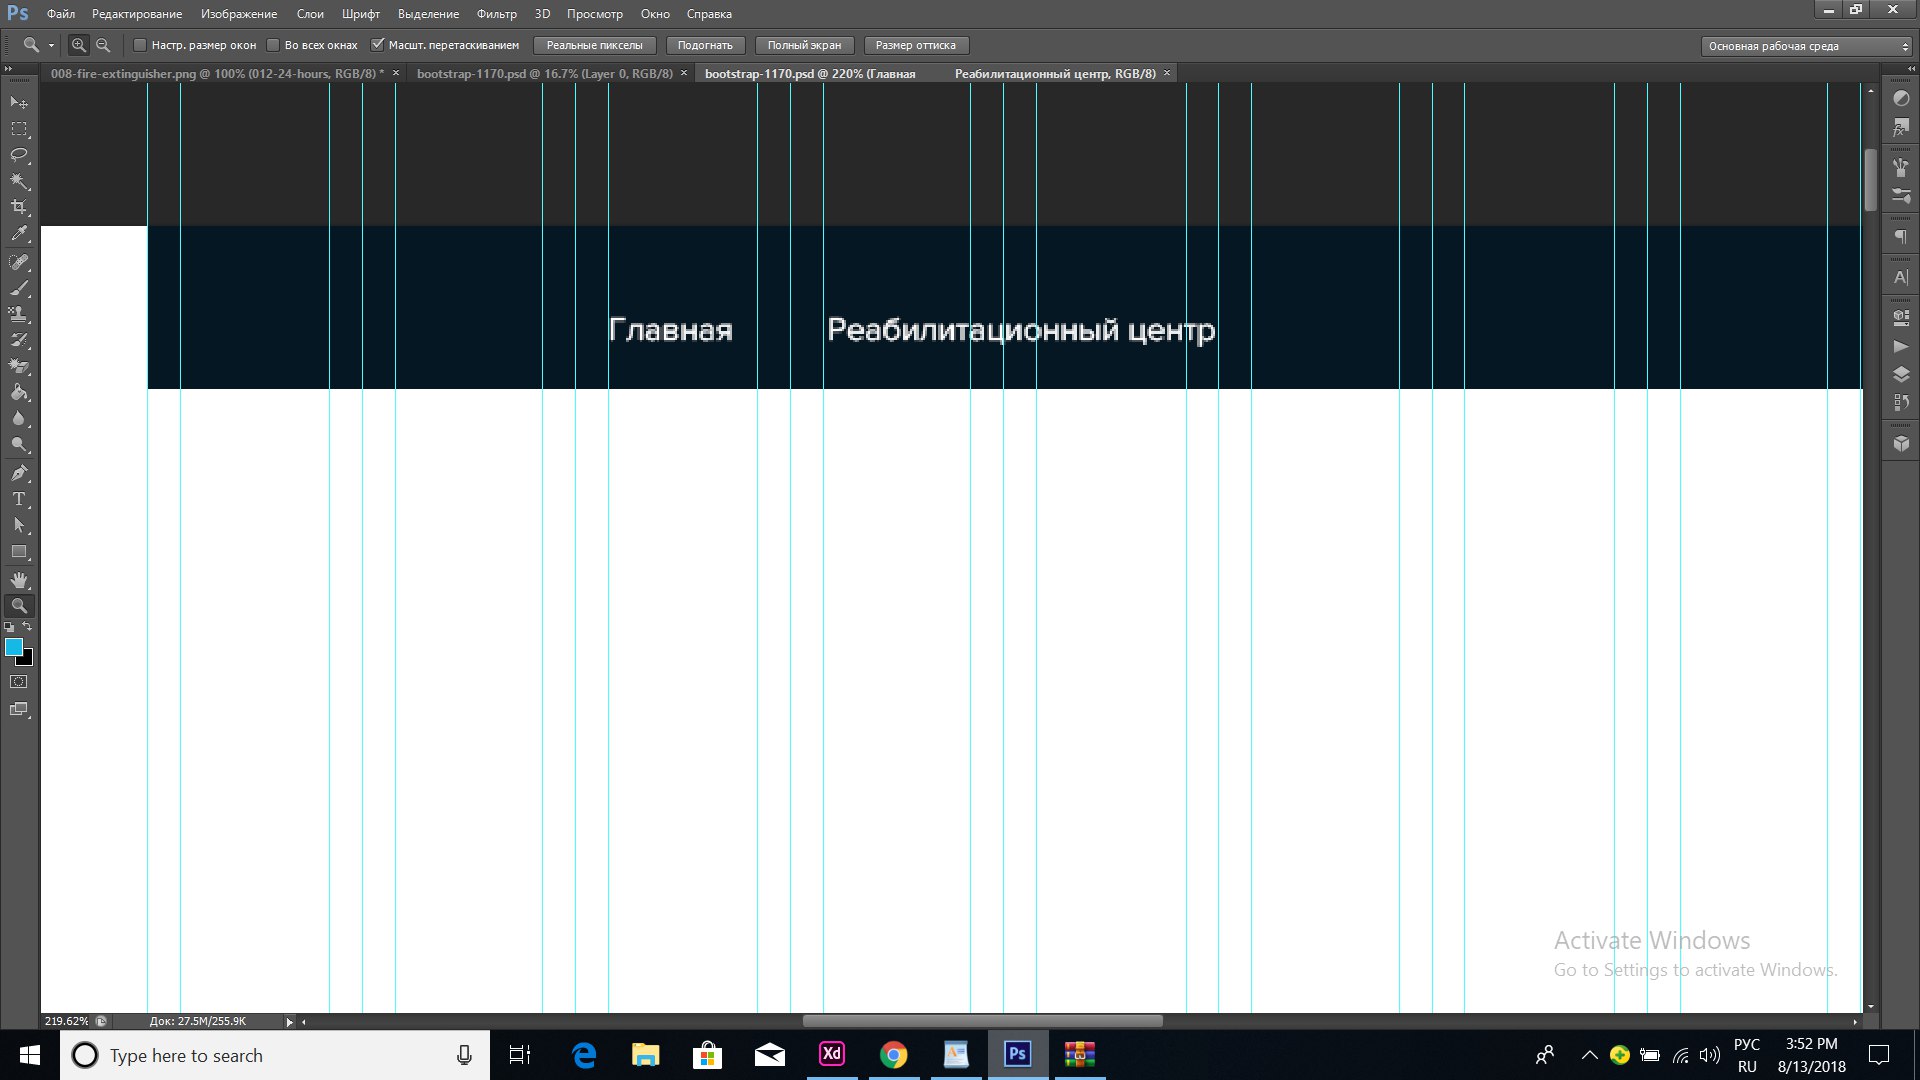Enable the Настр. размер окон checkbox
This screenshot has width=1920, height=1080.
click(x=141, y=45)
